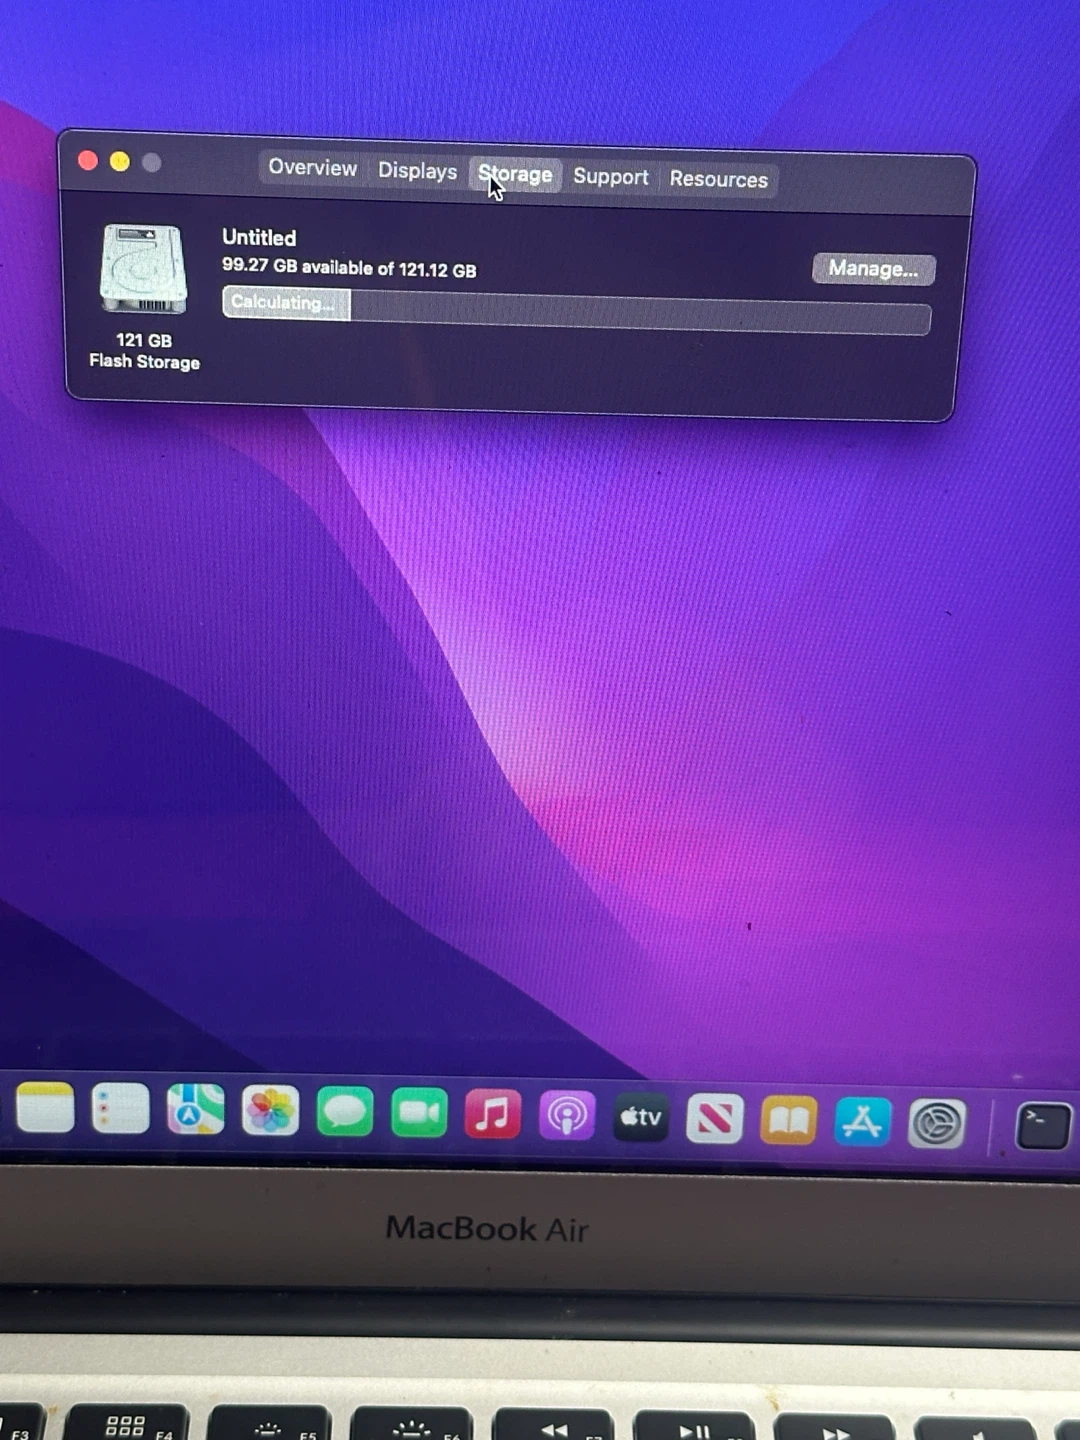This screenshot has height=1440, width=1080.
Task: Open Notes from the Dock
Action: [45, 1108]
